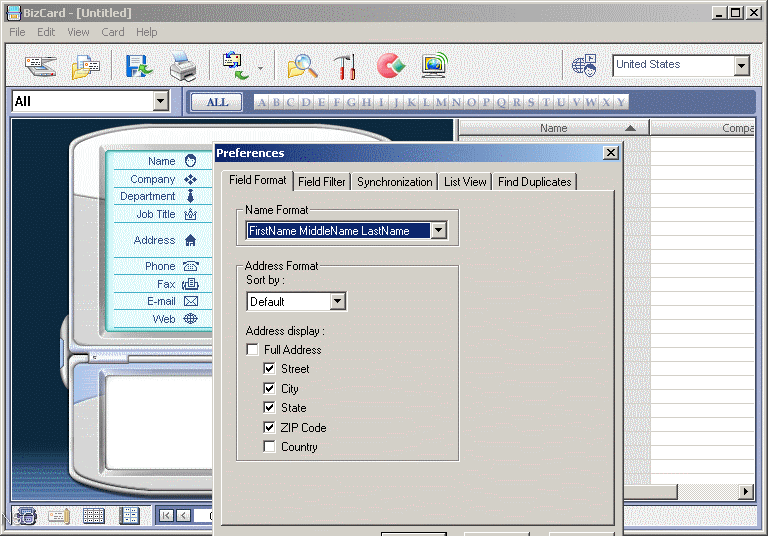The image size is (768, 536).
Task: Open the View menu
Action: pos(78,32)
